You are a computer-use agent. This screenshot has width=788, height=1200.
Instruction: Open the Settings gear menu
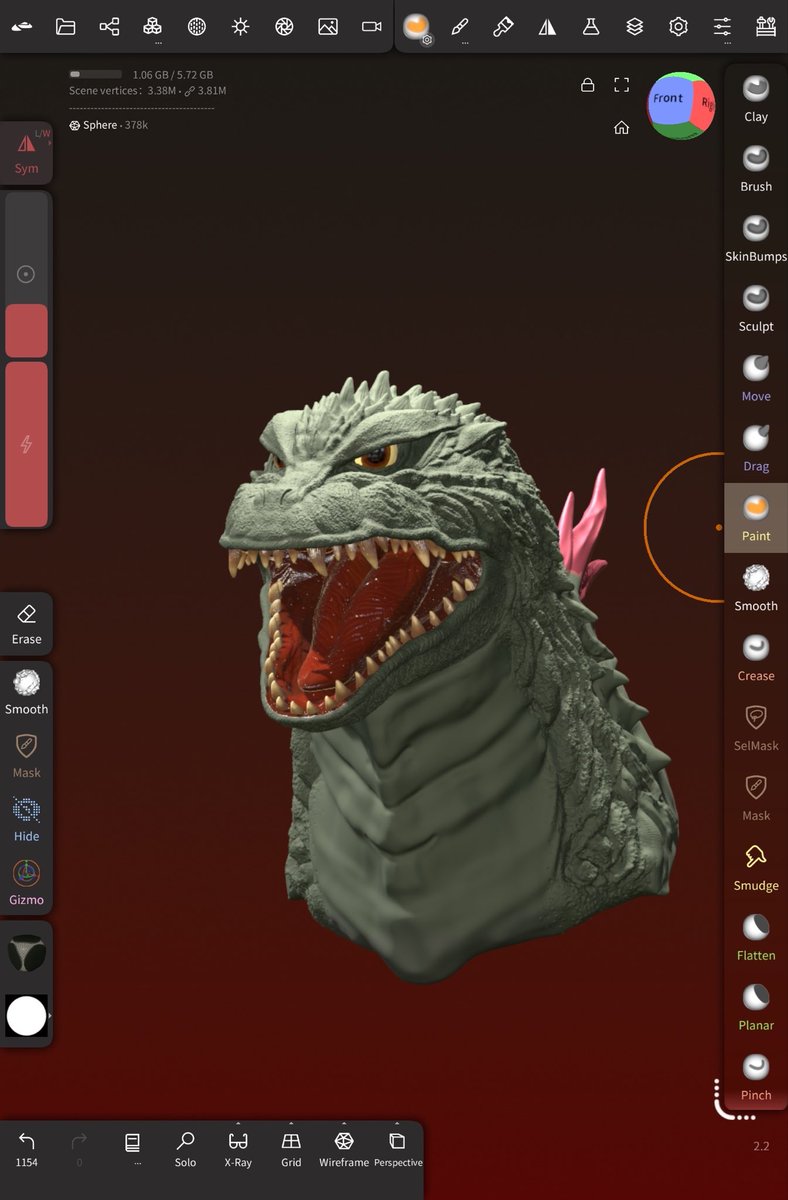(679, 27)
